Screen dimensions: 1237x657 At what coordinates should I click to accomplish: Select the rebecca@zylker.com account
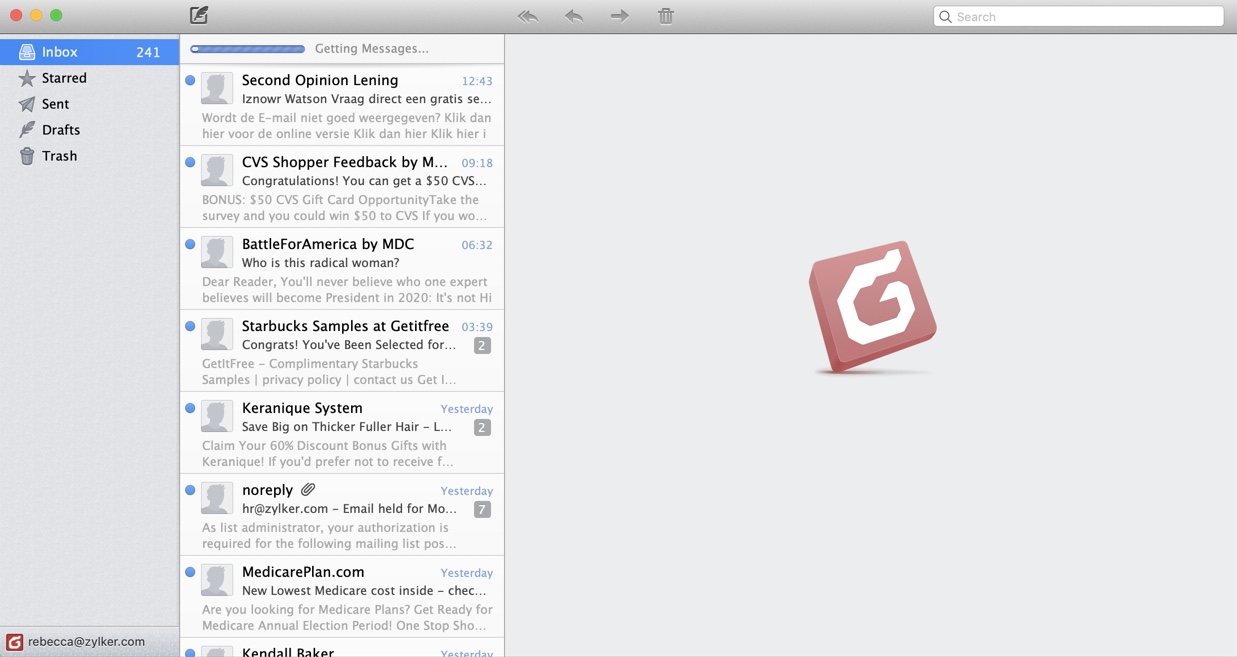coord(86,642)
